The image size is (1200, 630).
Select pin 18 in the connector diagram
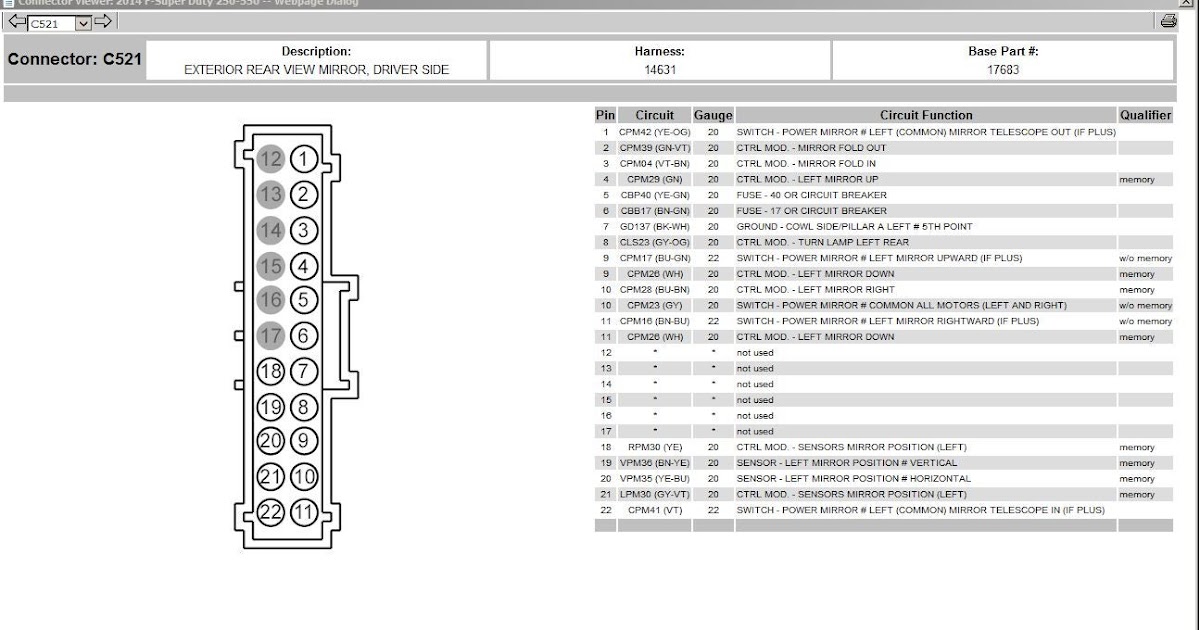click(271, 372)
